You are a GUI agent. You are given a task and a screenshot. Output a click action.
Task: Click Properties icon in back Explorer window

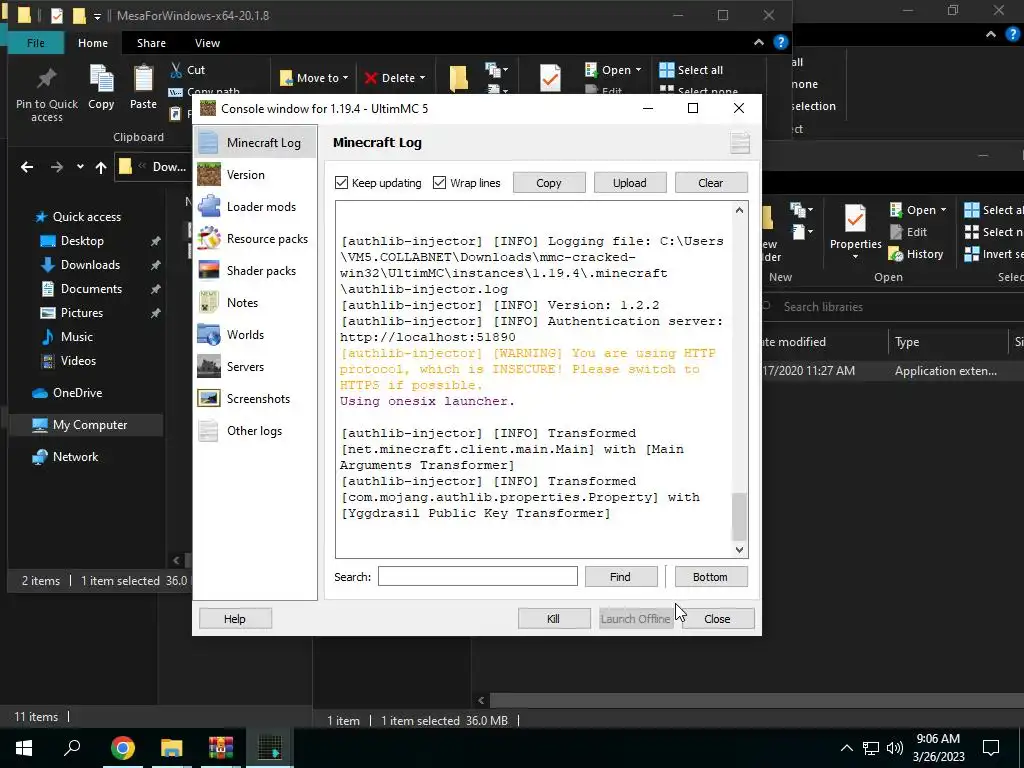coord(856,219)
